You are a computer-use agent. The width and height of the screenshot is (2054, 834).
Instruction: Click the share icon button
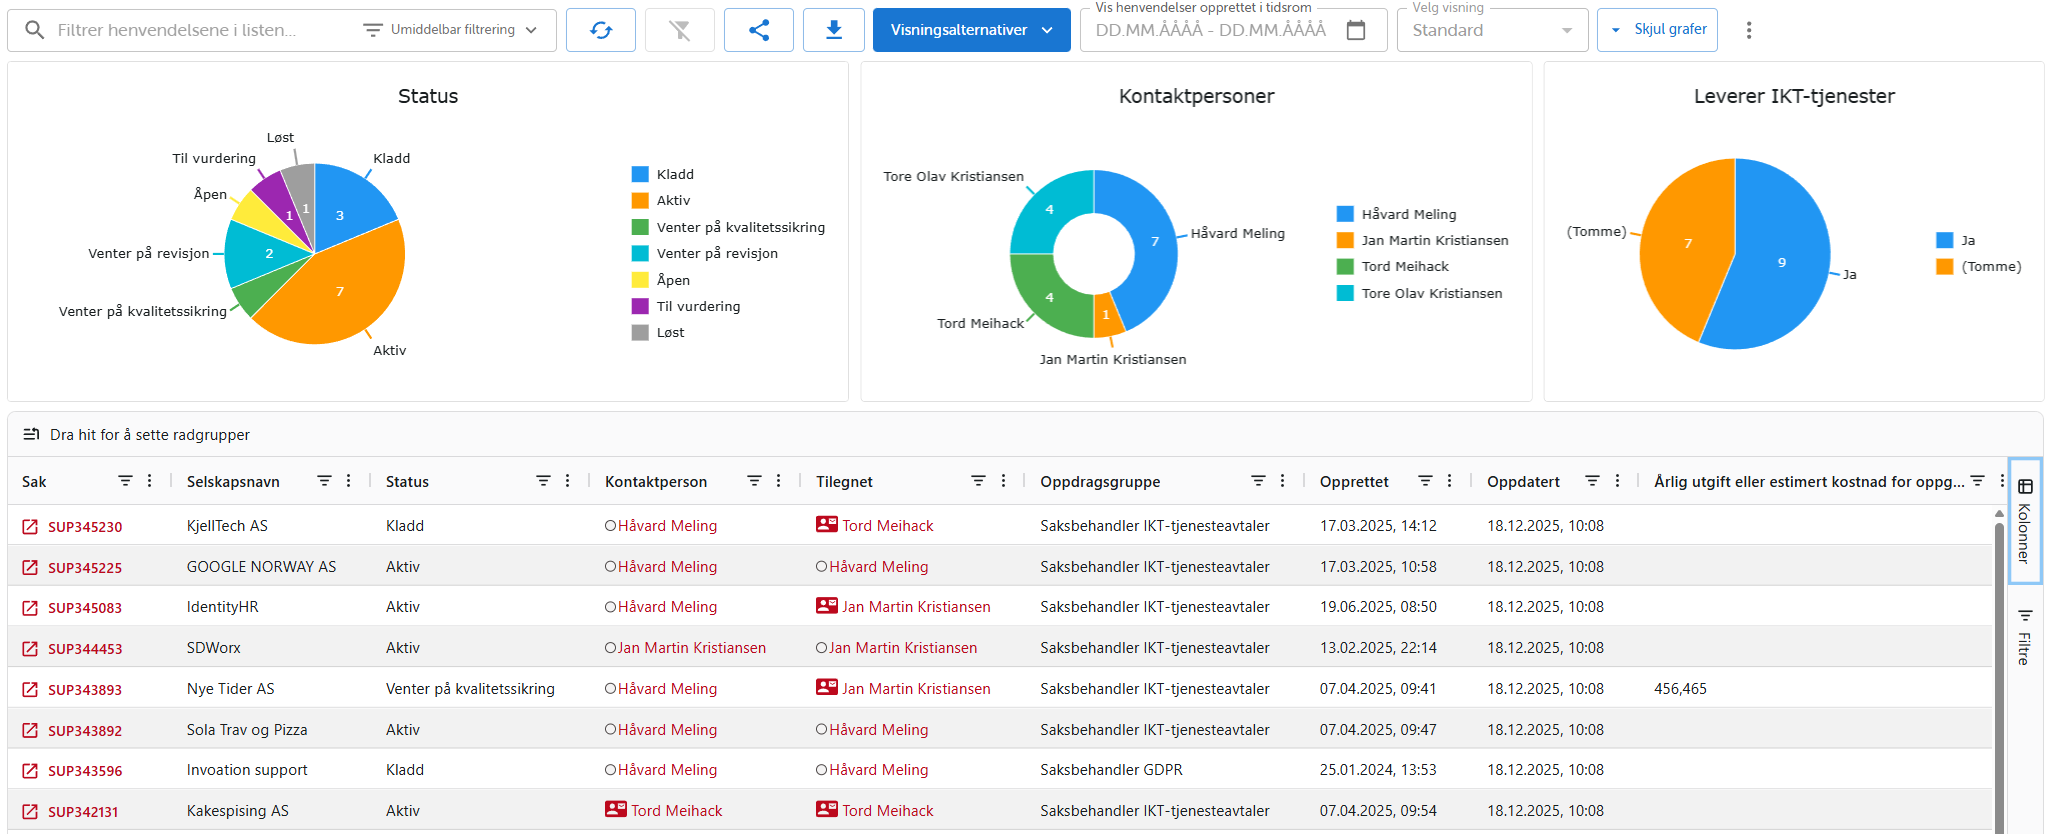click(759, 30)
